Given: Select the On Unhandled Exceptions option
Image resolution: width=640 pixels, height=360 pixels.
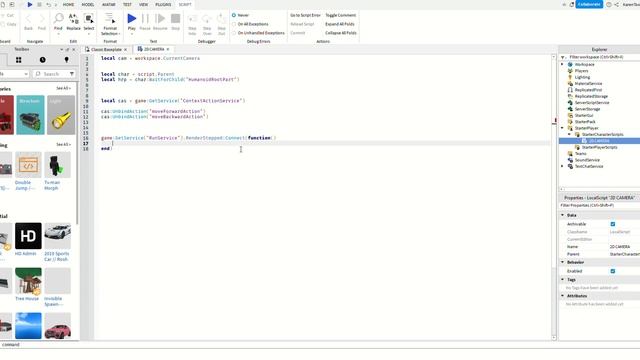Looking at the screenshot, I should (234, 33).
